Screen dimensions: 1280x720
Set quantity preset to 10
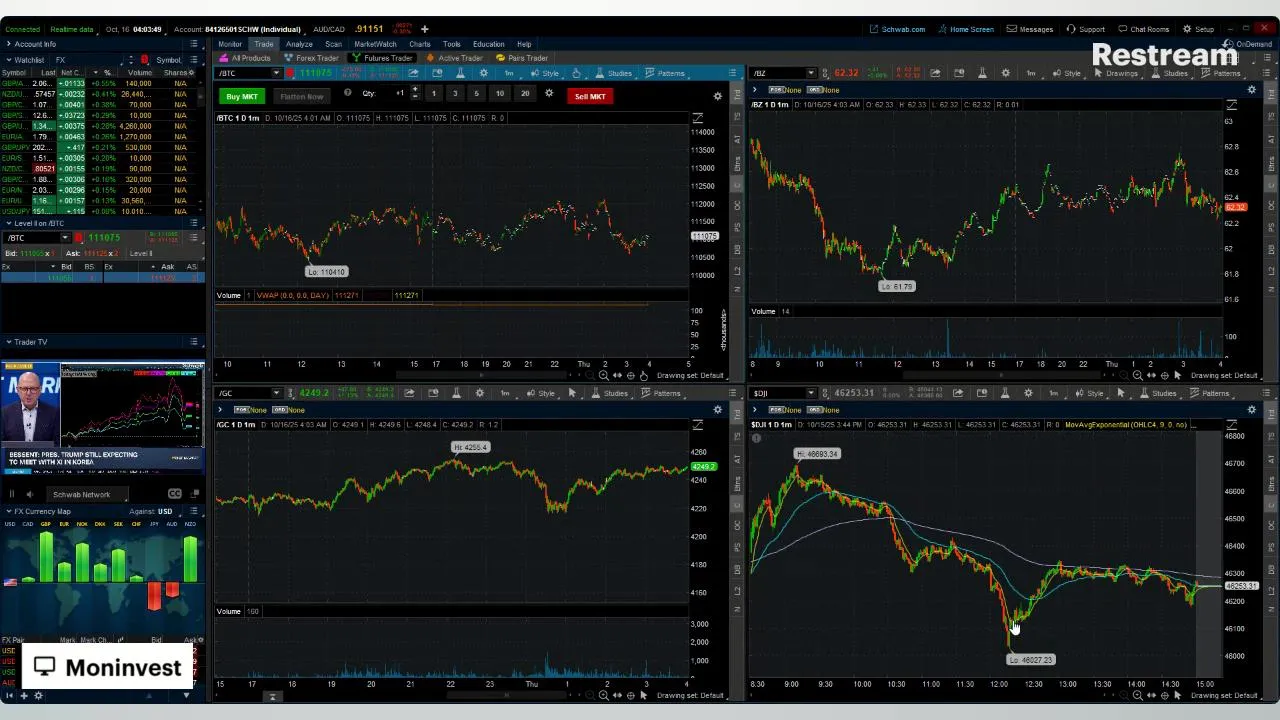pos(499,94)
